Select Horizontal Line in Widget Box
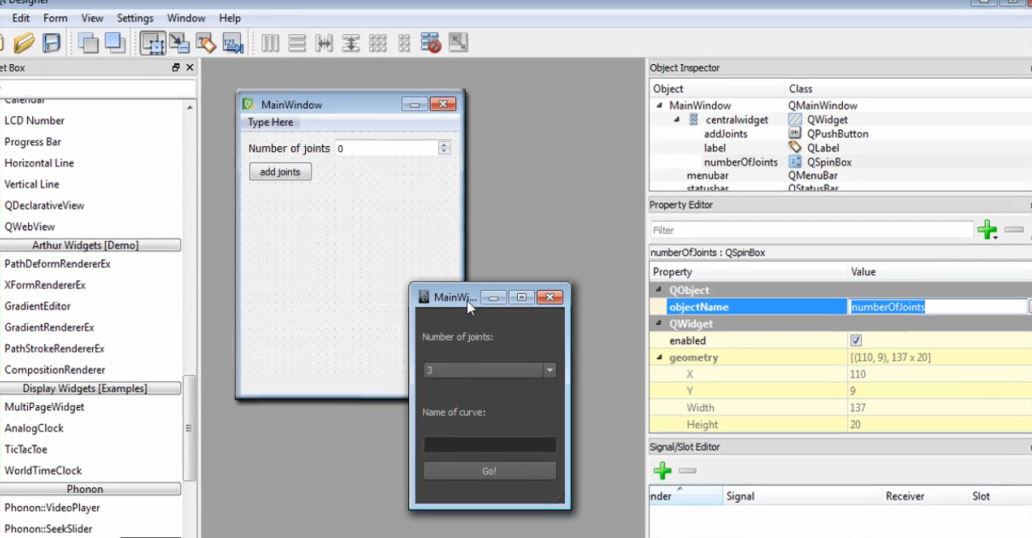The image size is (1032, 538). pos(39,163)
